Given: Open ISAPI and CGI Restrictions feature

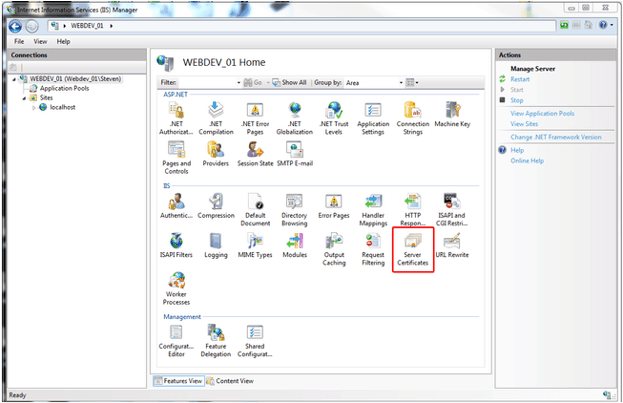Looking at the screenshot, I should tap(452, 210).
